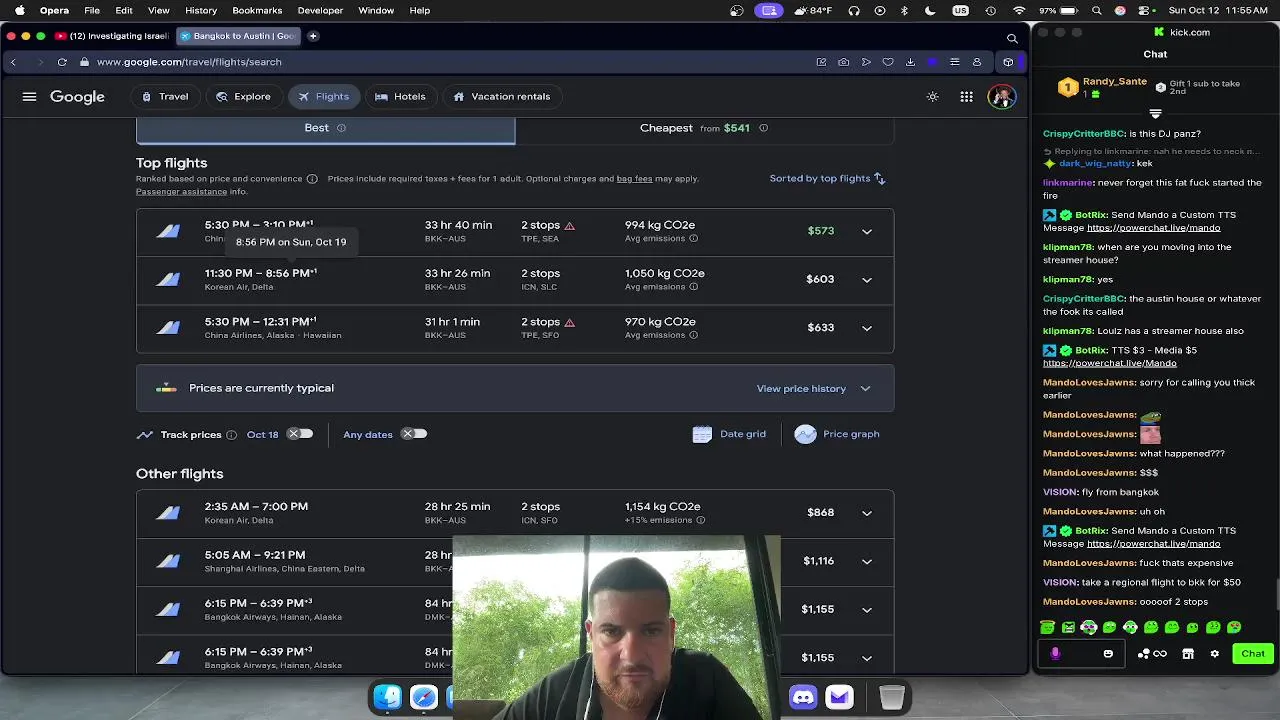Click emissions info icon for 1,050 kg CO2e
This screenshot has width=1280, height=720.
[693, 287]
